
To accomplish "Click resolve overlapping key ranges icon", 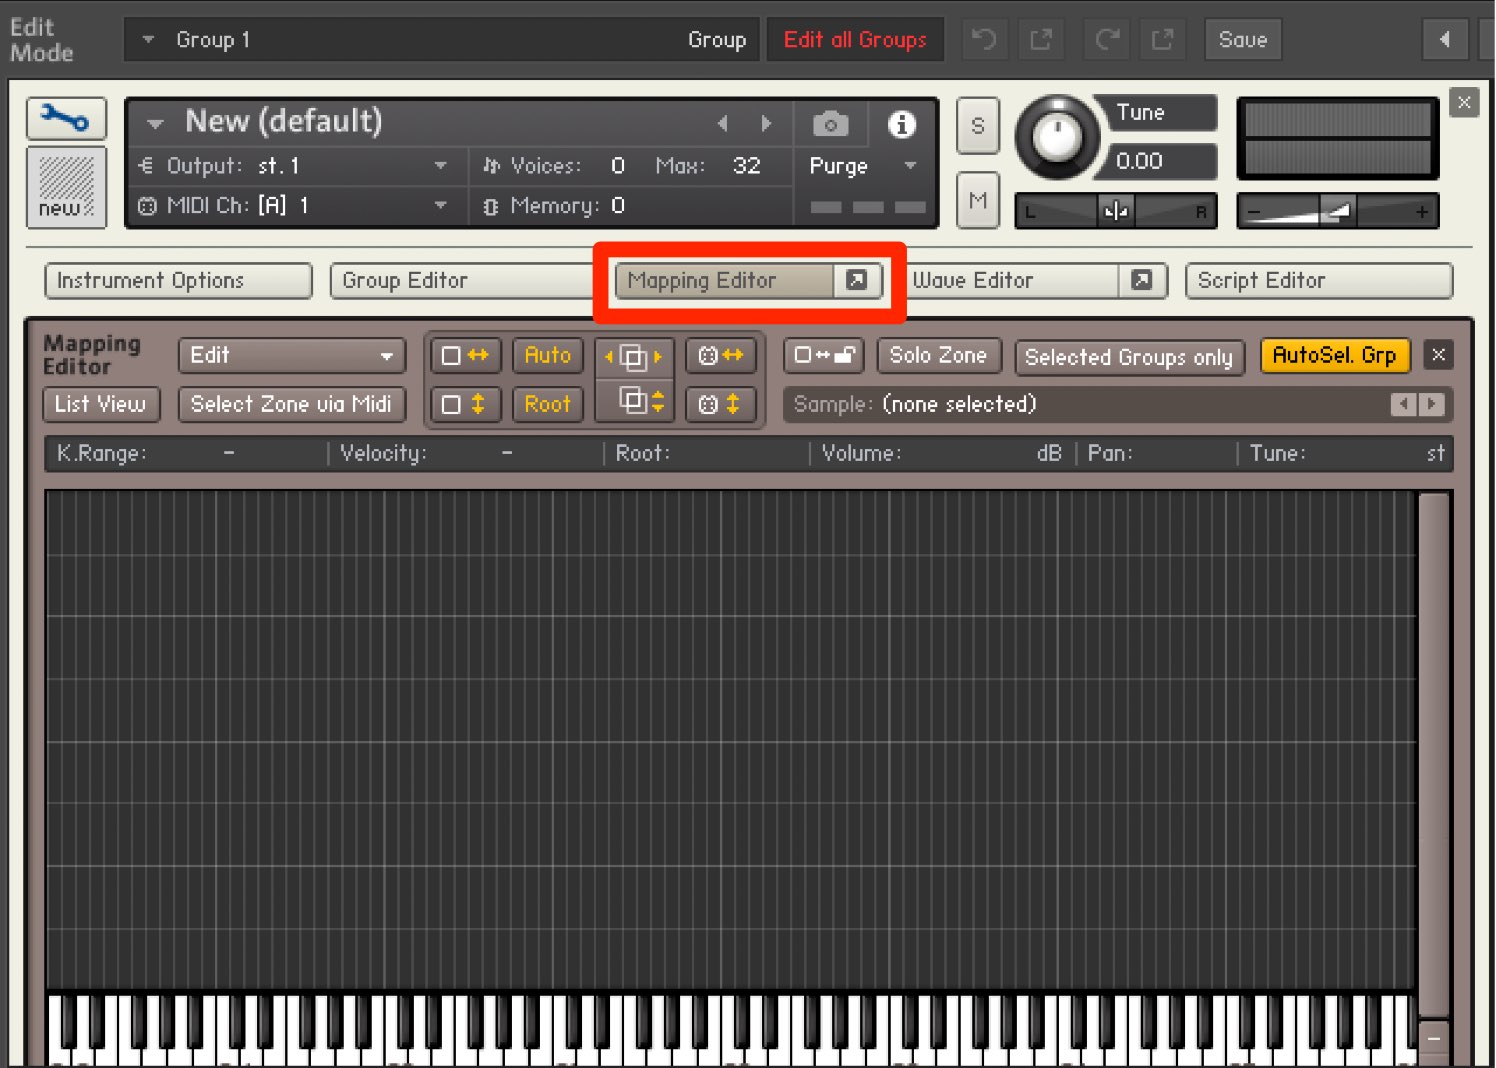I will click(x=634, y=356).
